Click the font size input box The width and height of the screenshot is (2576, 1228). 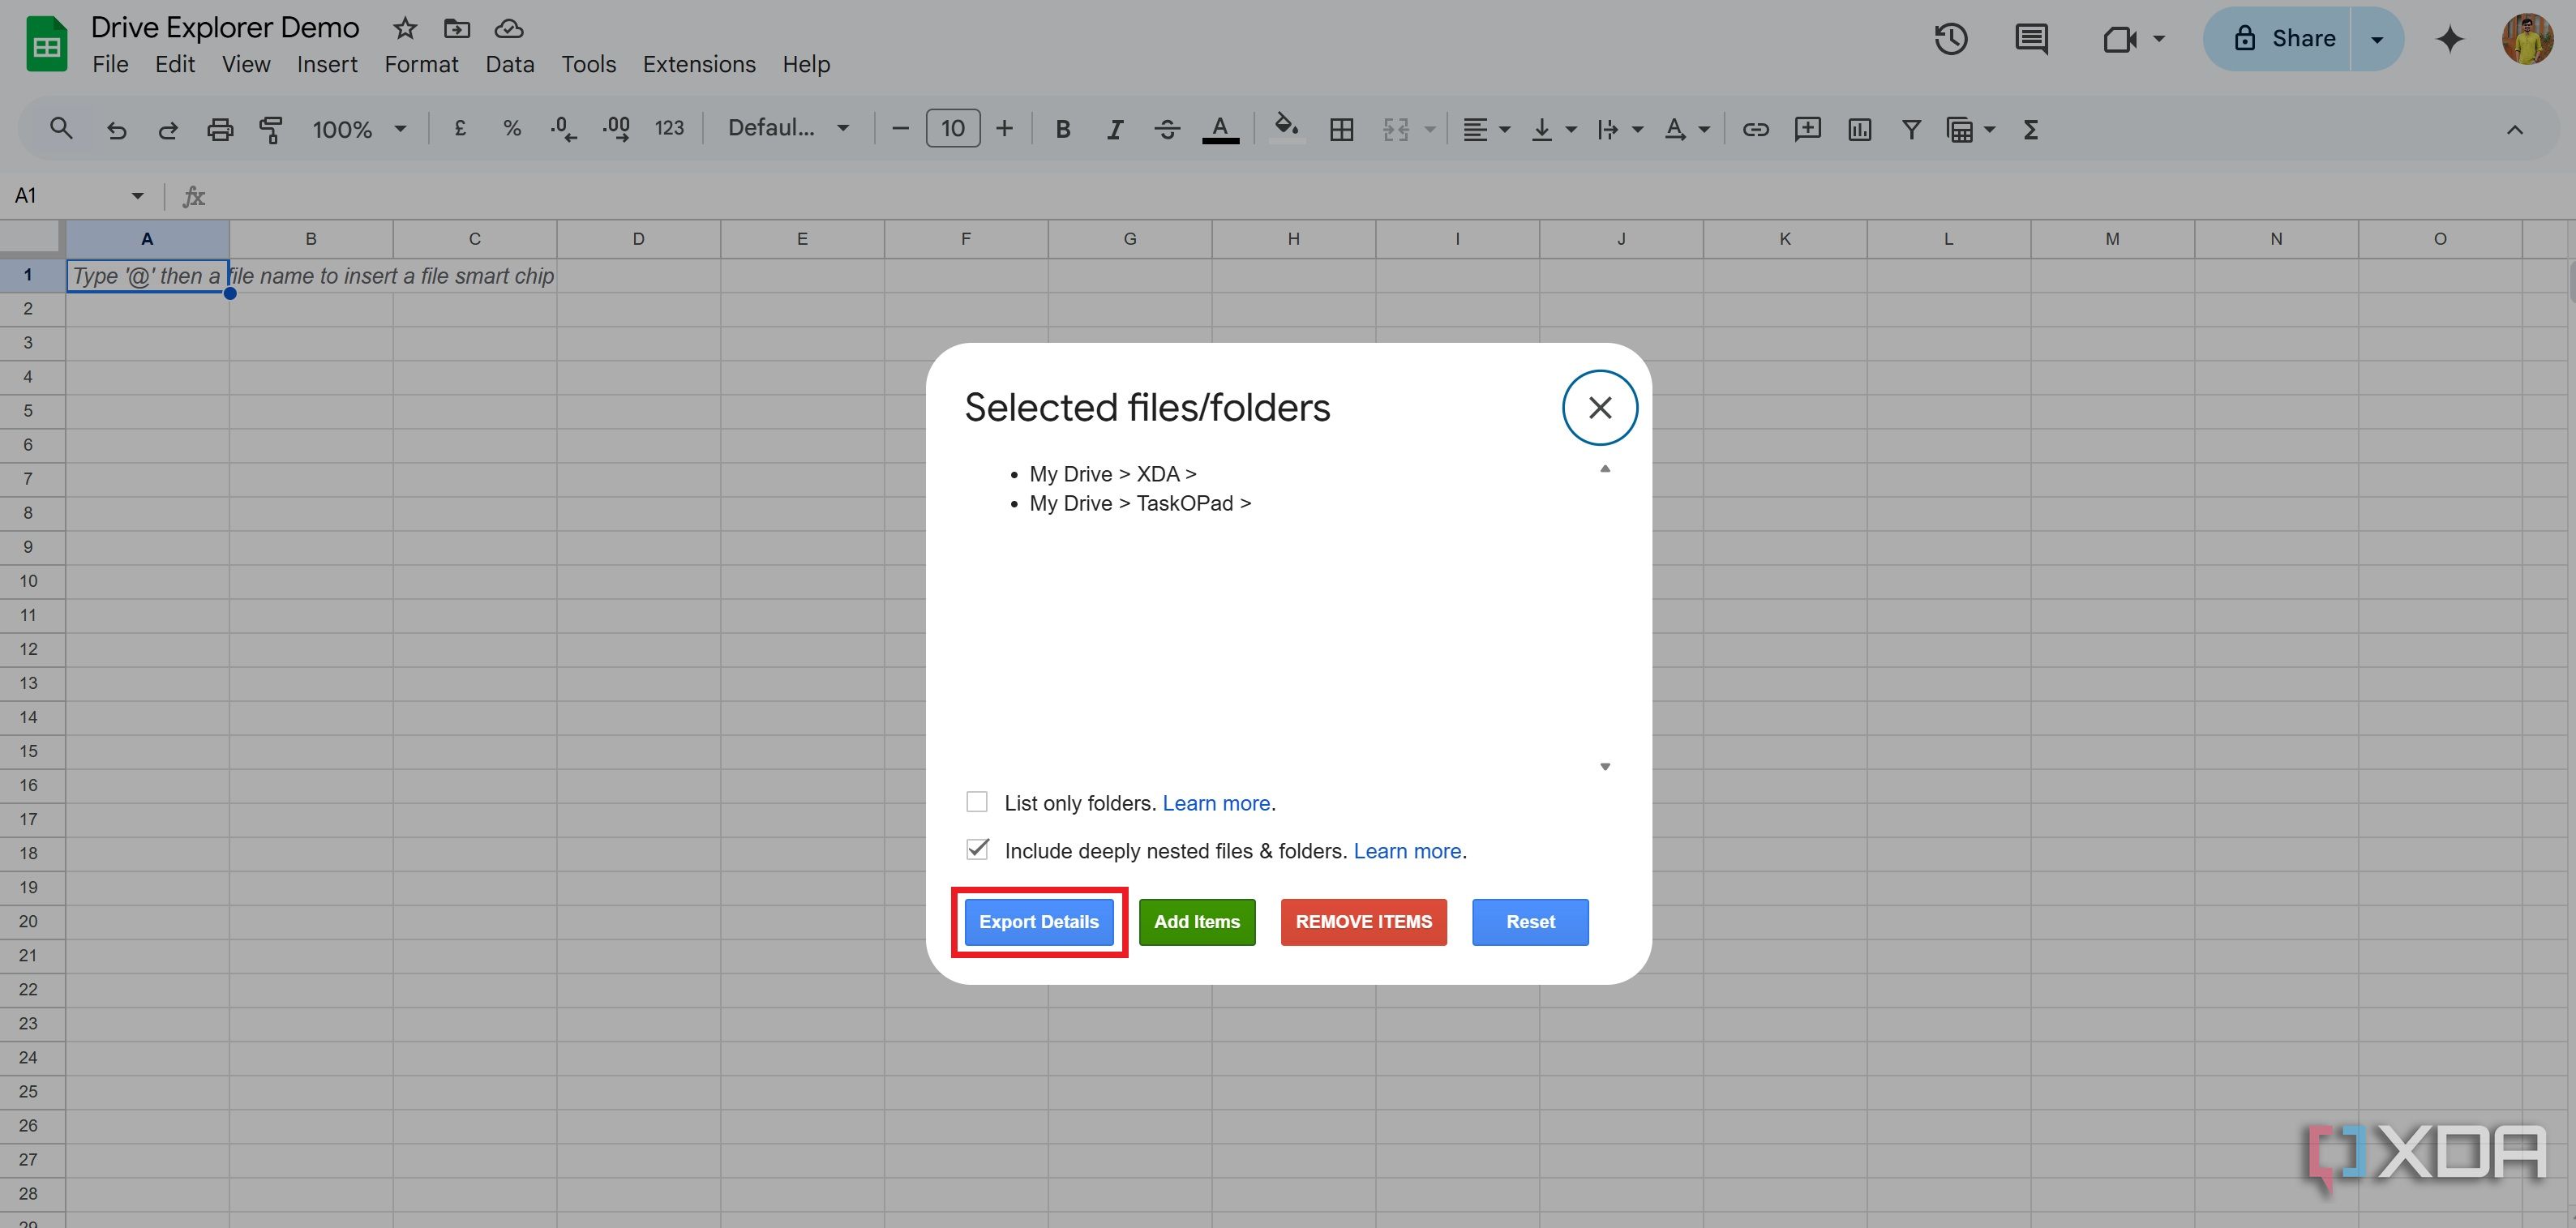click(x=952, y=128)
